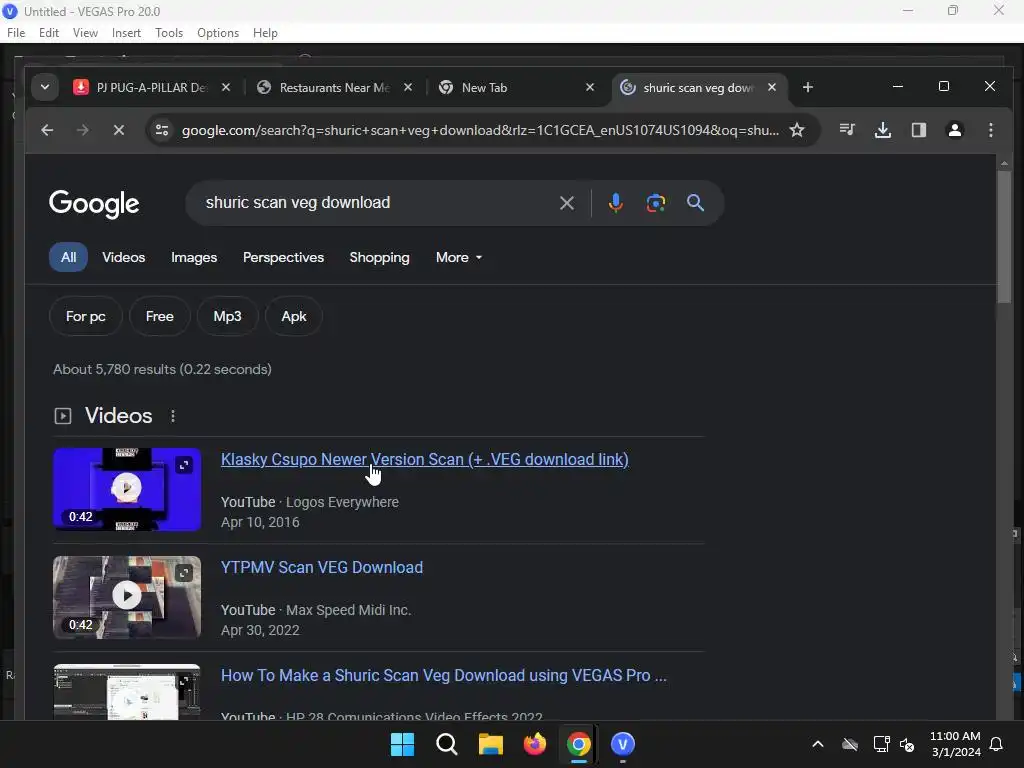Bookmark this page with the star icon
1024x768 pixels.
tap(797, 130)
